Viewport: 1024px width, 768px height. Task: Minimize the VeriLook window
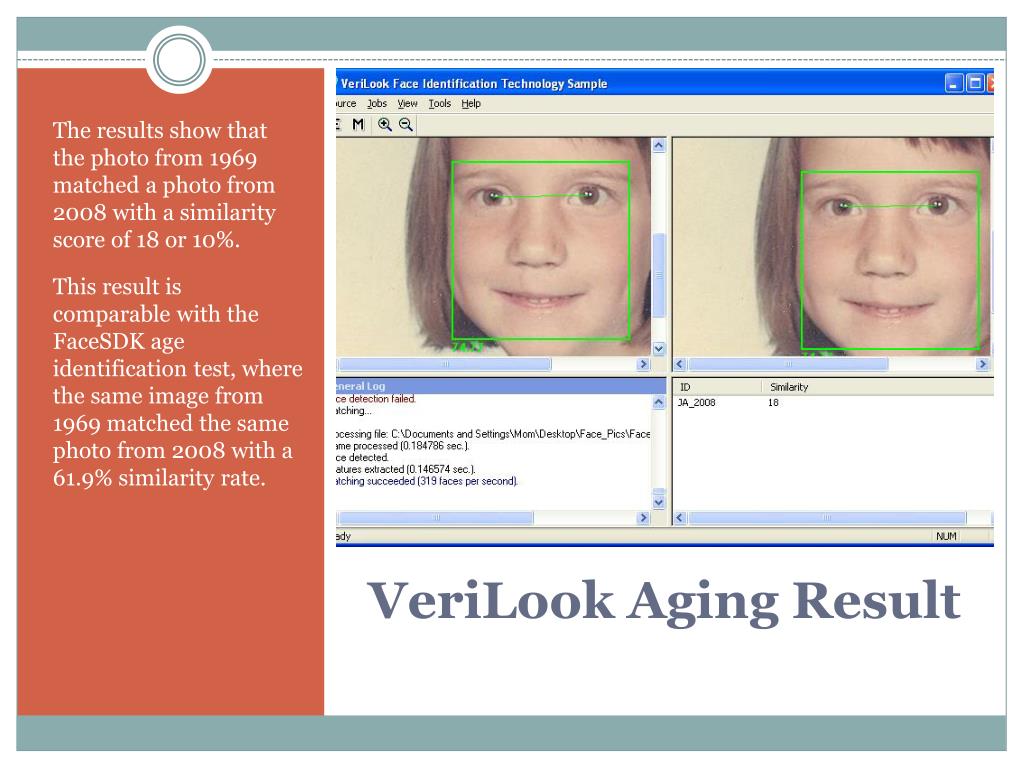point(954,83)
